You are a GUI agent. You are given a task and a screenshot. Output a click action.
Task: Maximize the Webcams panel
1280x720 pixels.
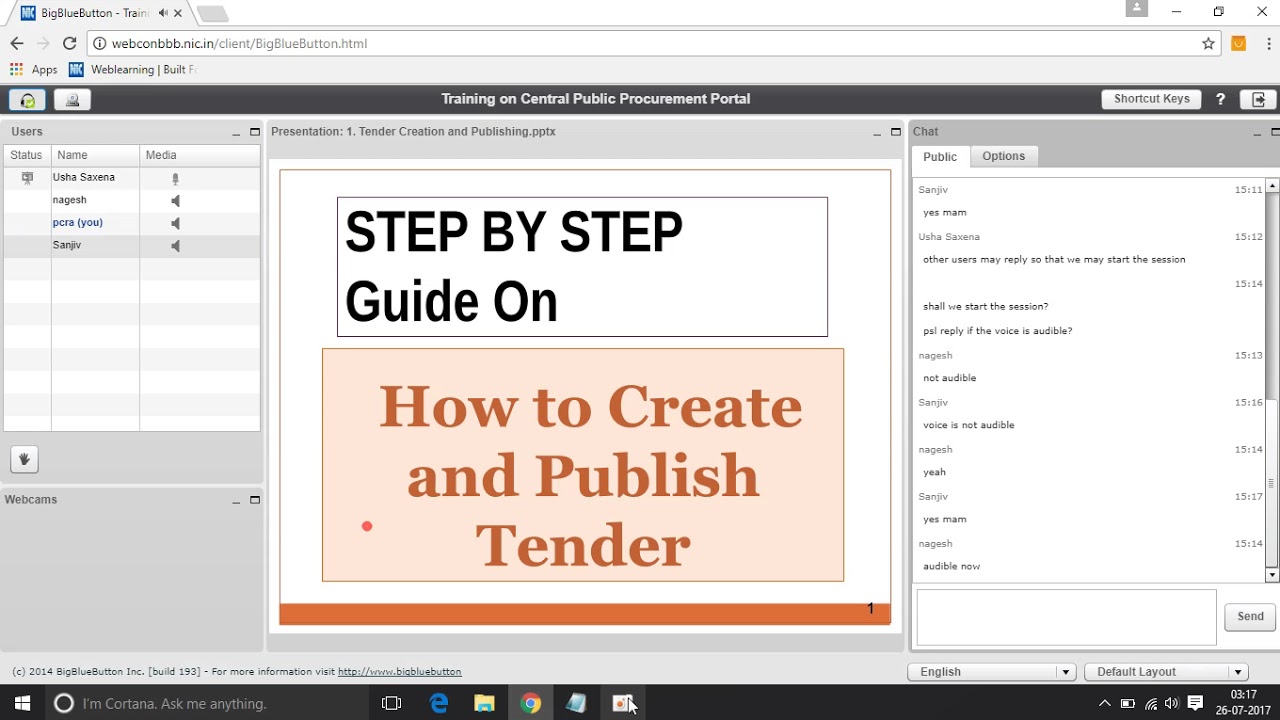click(255, 500)
